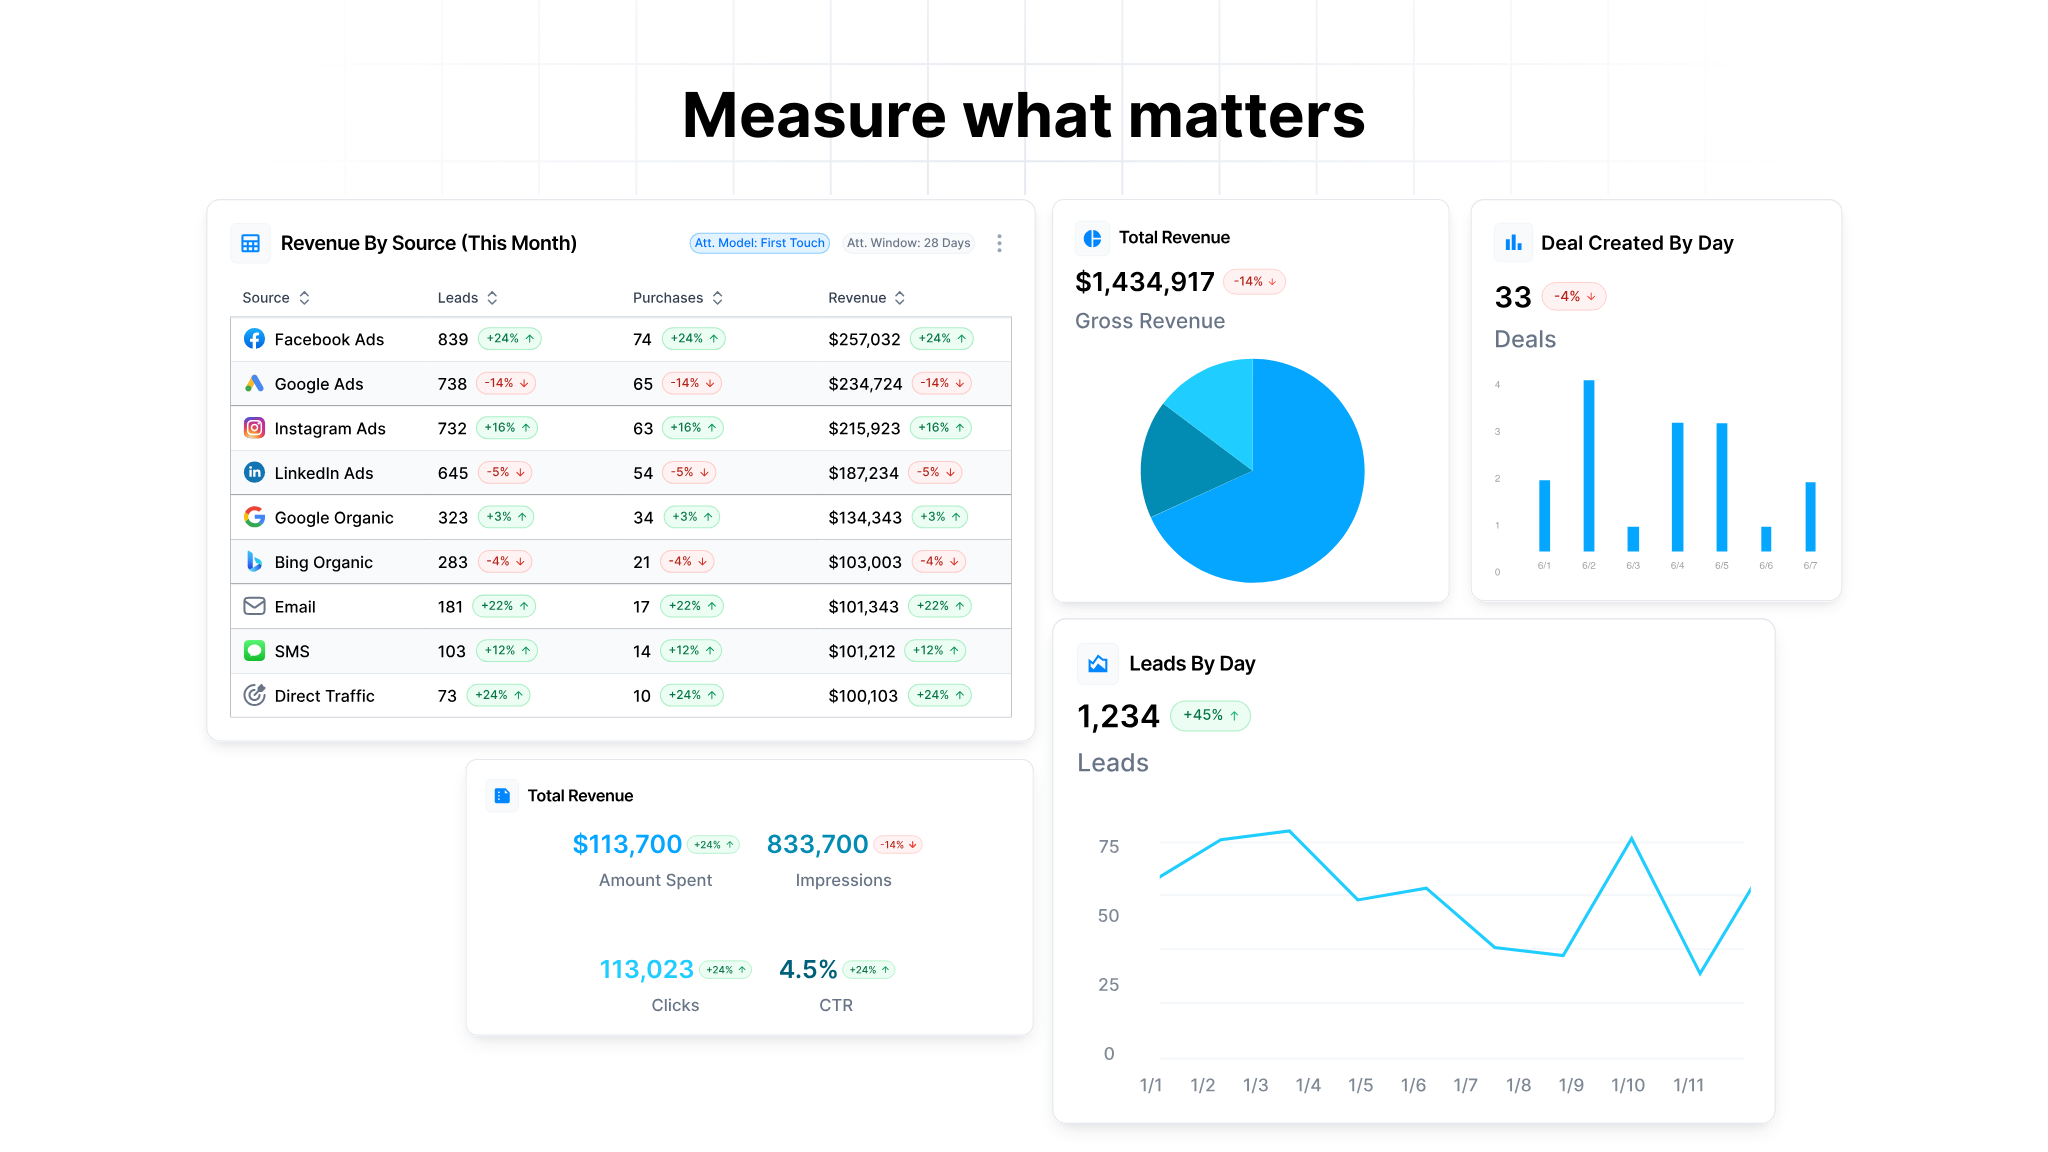Click the LinkedIn Ads logo icon
Screen dimensions: 2048x1152
pos(254,472)
